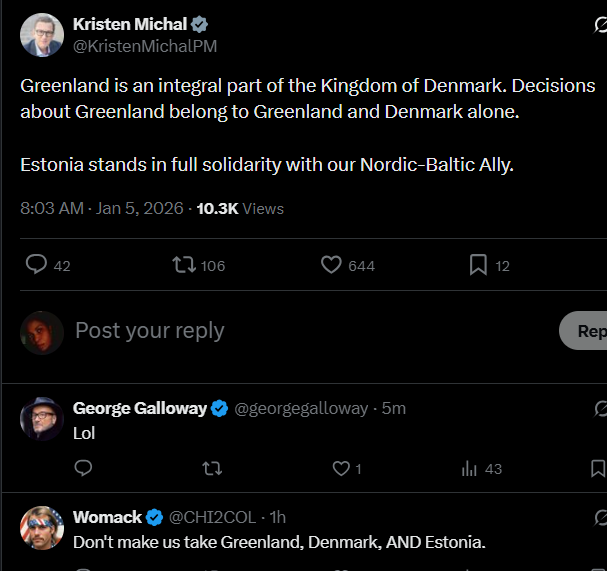The width and height of the screenshot is (607, 571).
Task: Like Kristen Michal's post with 644 likes
Action: pyautogui.click(x=332, y=265)
